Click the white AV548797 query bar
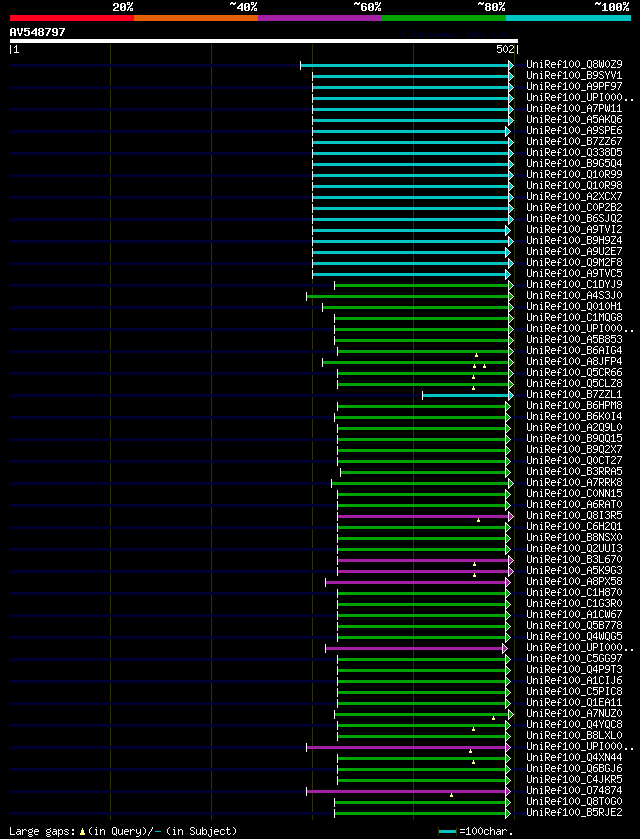Viewport: 640px width, 839px height. point(264,41)
